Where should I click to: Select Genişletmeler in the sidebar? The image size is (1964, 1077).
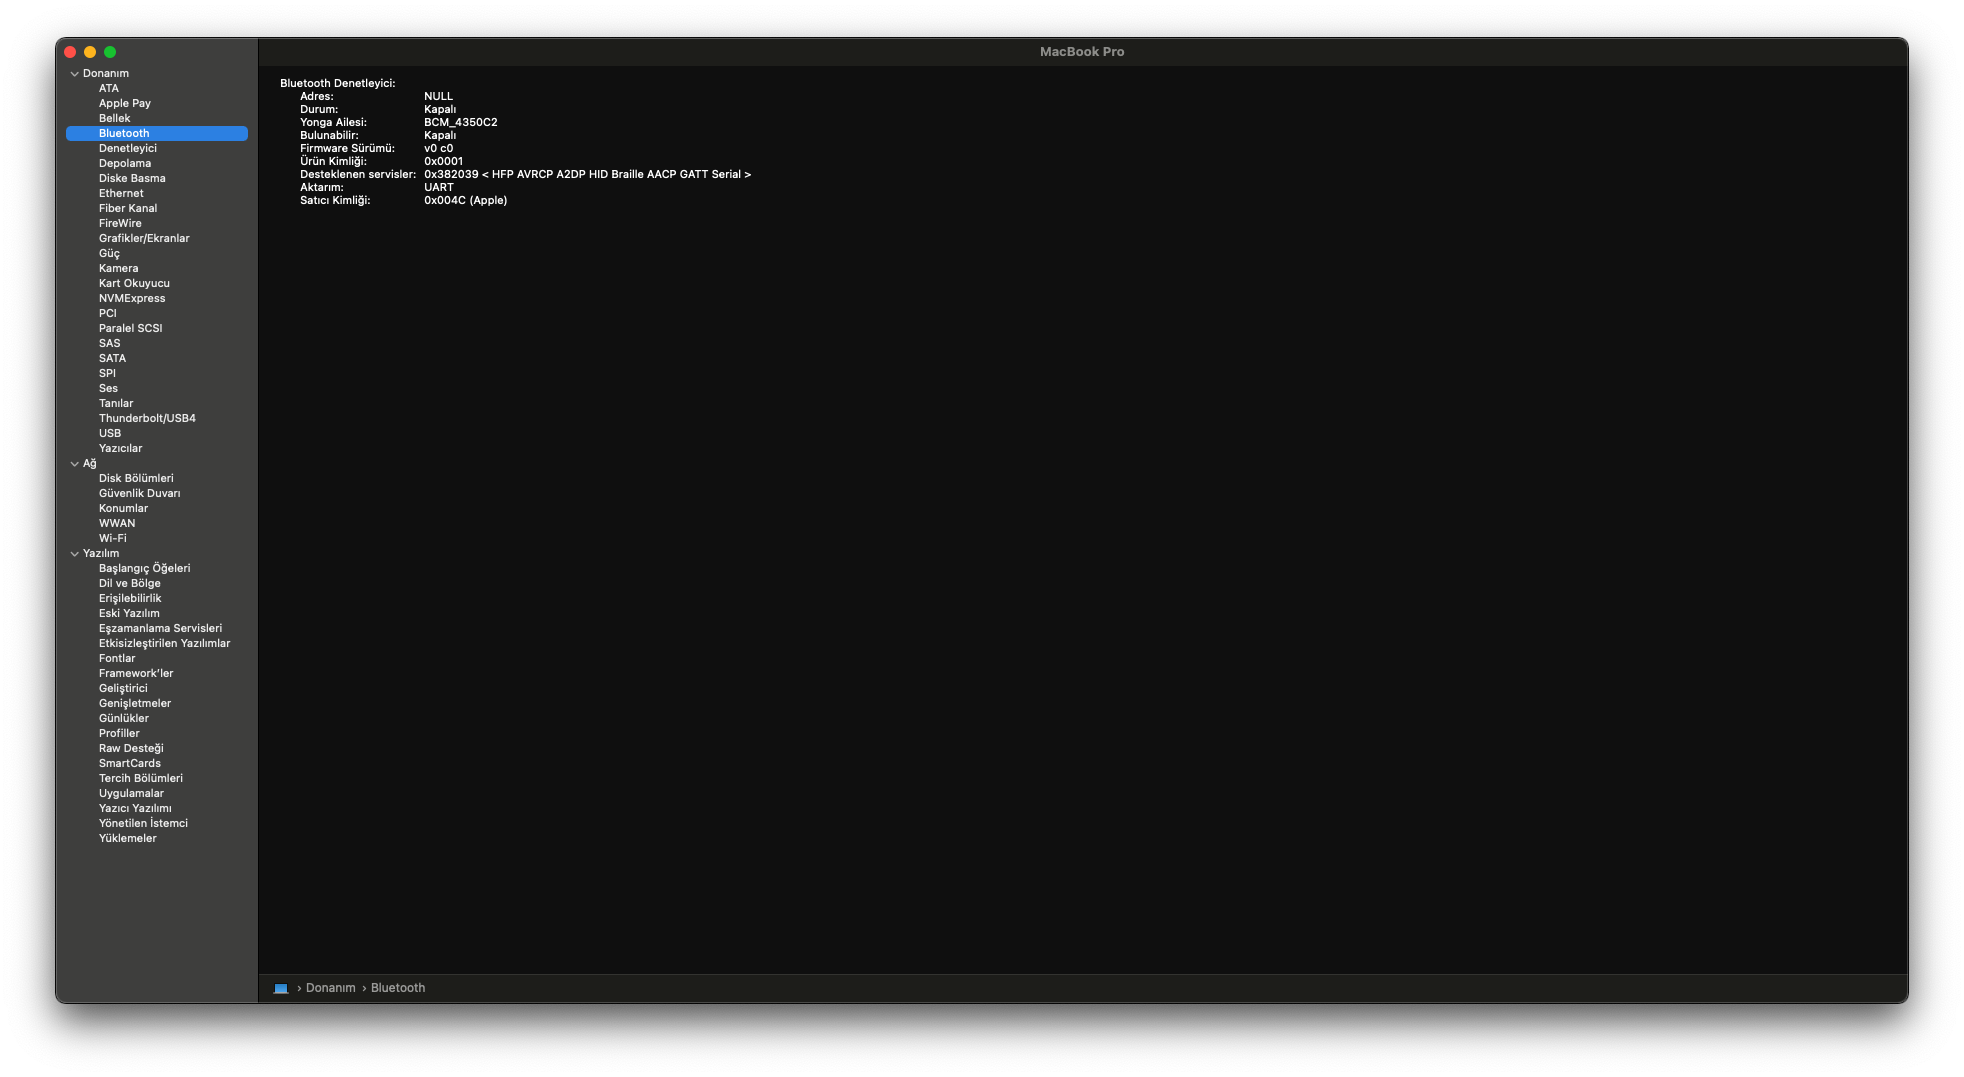[135, 703]
